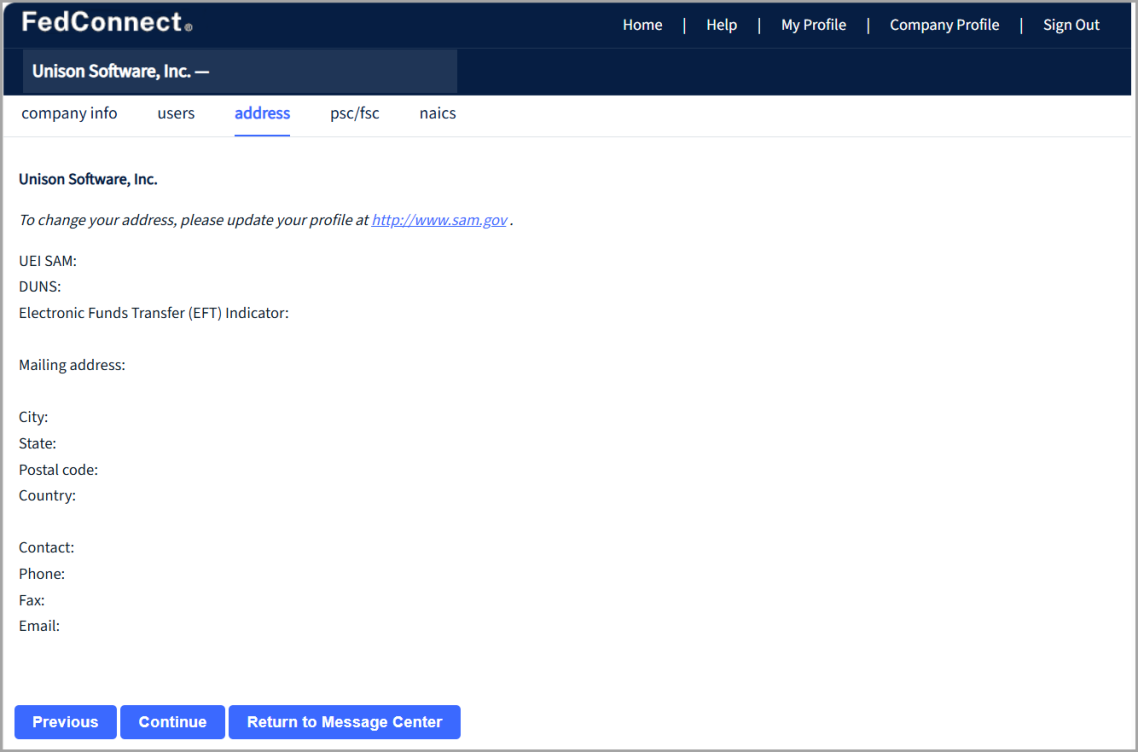Click the bold Unison Software, Inc. heading
1138x752 pixels.
click(88, 179)
